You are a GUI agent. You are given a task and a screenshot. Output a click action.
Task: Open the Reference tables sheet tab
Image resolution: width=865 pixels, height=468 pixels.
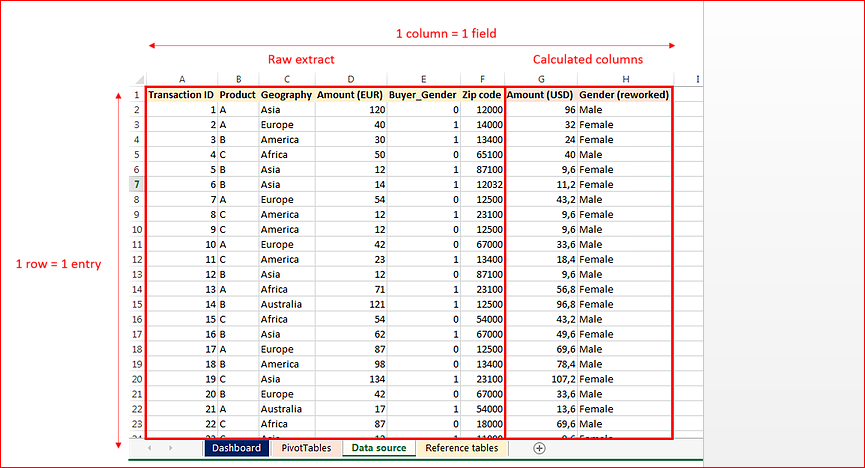tap(461, 448)
